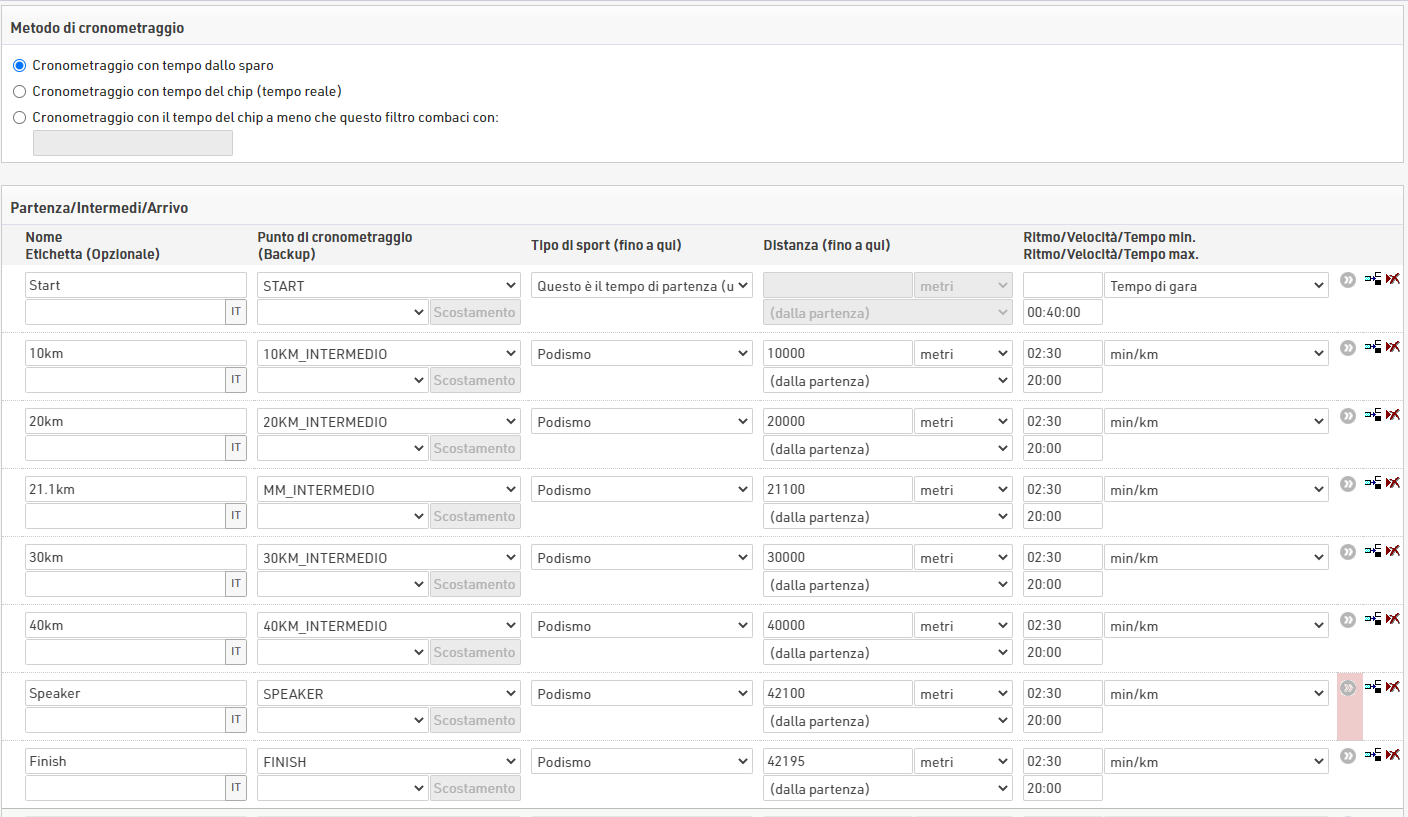Click the distance field showing 30000
Viewport: 1408px width, 817px height.
pos(838,557)
